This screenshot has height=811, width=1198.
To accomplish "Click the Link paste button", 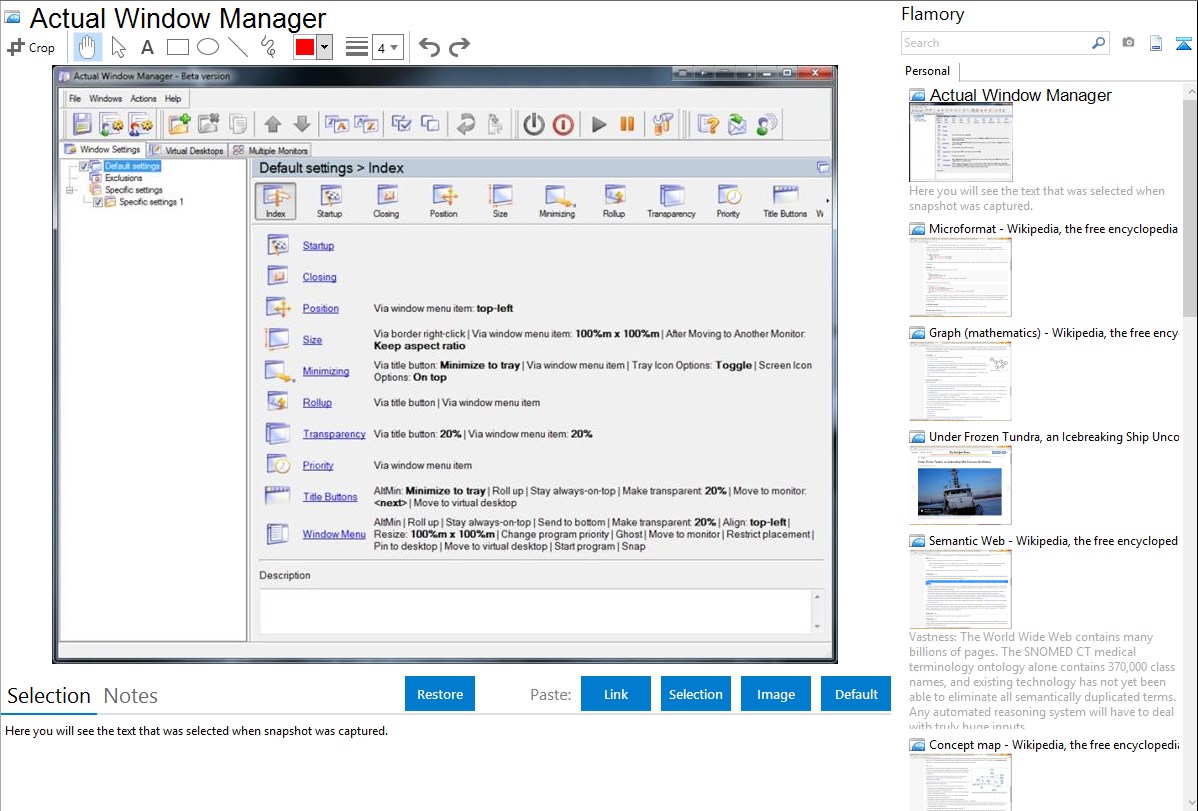I will coord(616,694).
